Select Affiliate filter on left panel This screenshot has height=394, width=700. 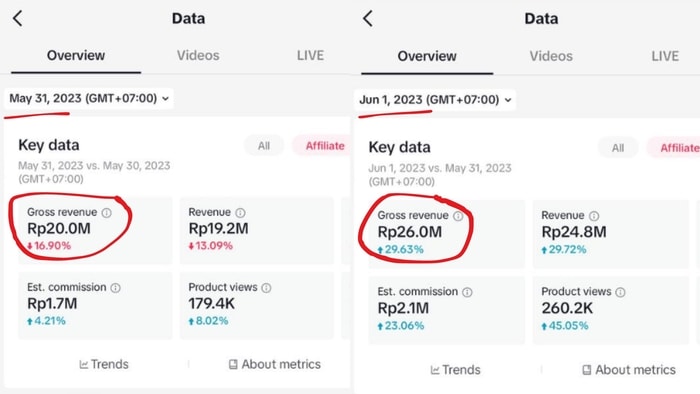[x=322, y=145]
